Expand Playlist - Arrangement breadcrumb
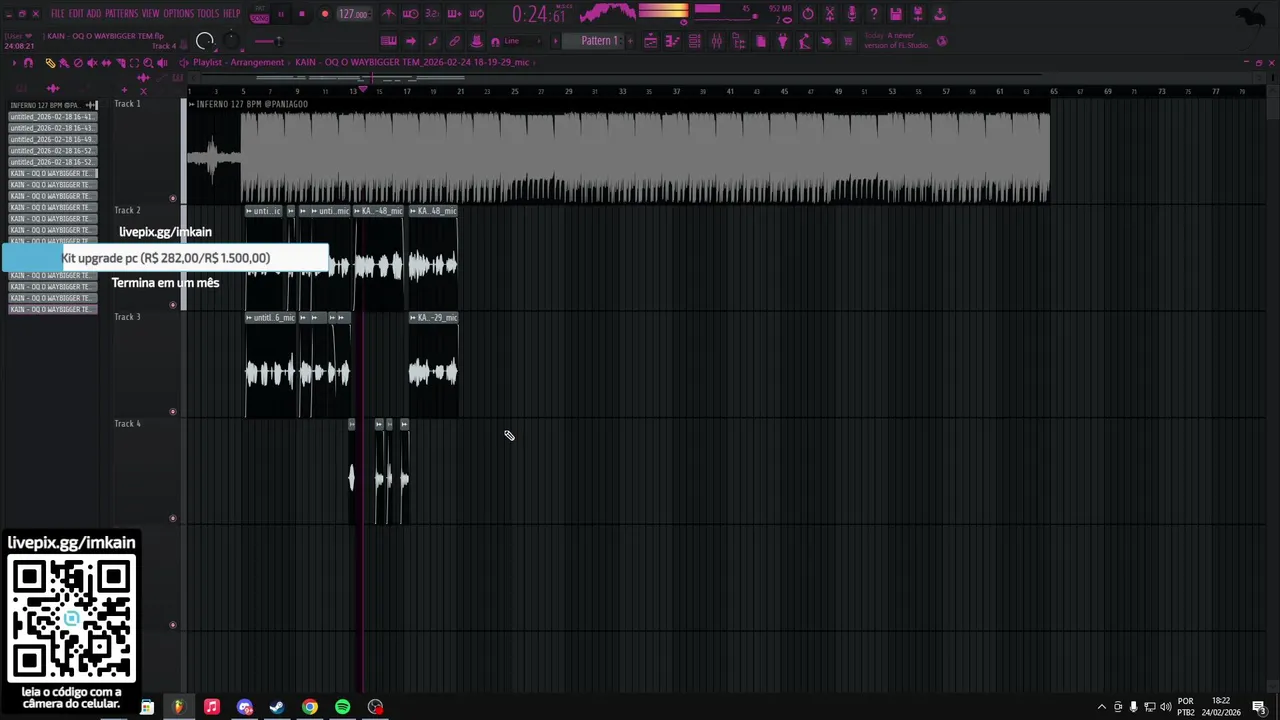Viewport: 1280px width, 720px height. (238, 62)
